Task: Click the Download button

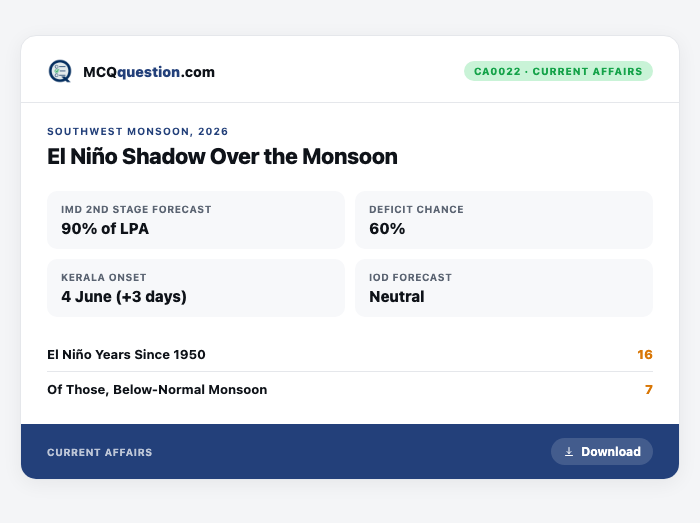Action: click(602, 452)
